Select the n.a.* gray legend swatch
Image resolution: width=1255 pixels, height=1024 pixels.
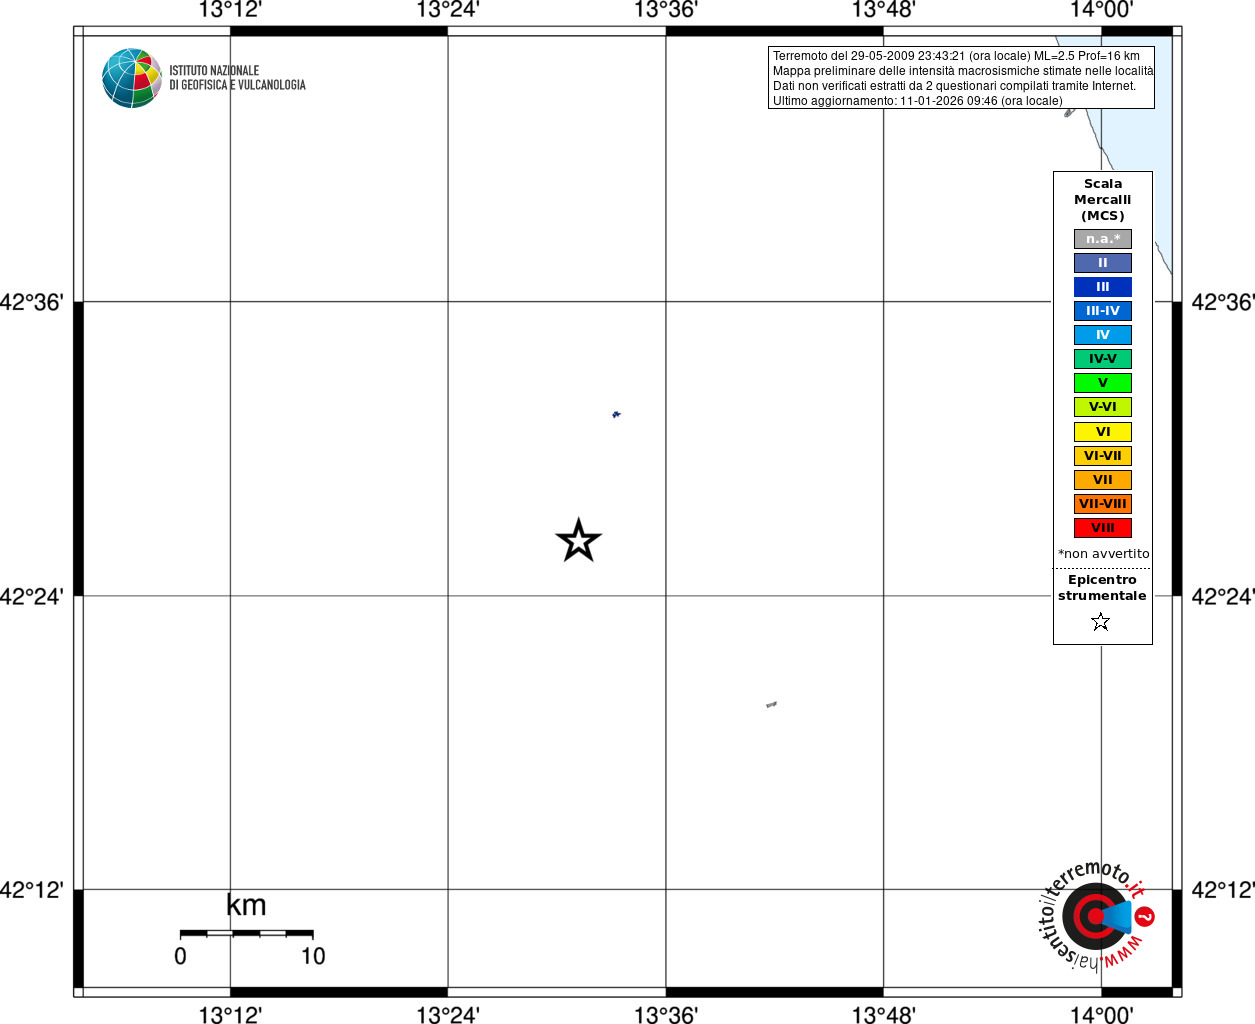[1103, 239]
